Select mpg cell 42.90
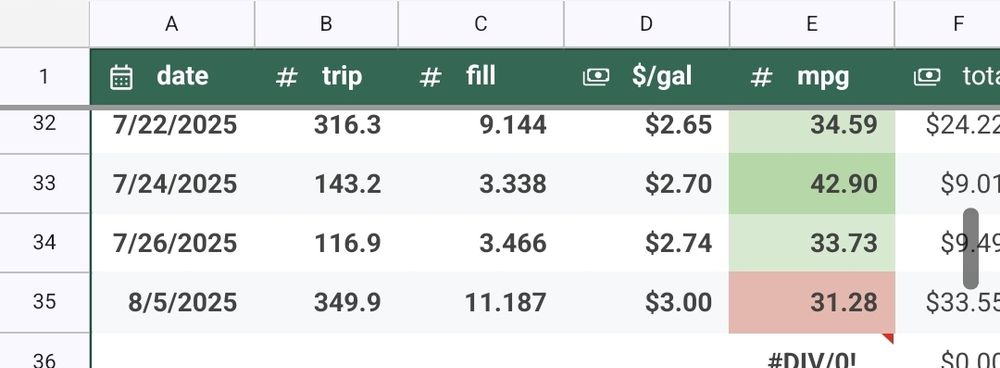 [x=812, y=184]
